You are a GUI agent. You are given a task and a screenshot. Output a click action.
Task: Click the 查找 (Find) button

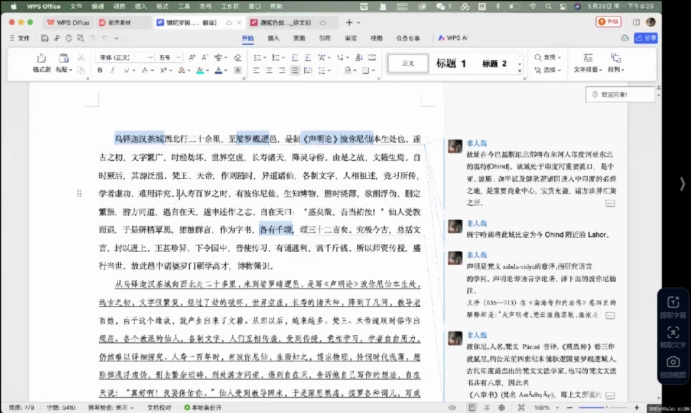pos(548,58)
